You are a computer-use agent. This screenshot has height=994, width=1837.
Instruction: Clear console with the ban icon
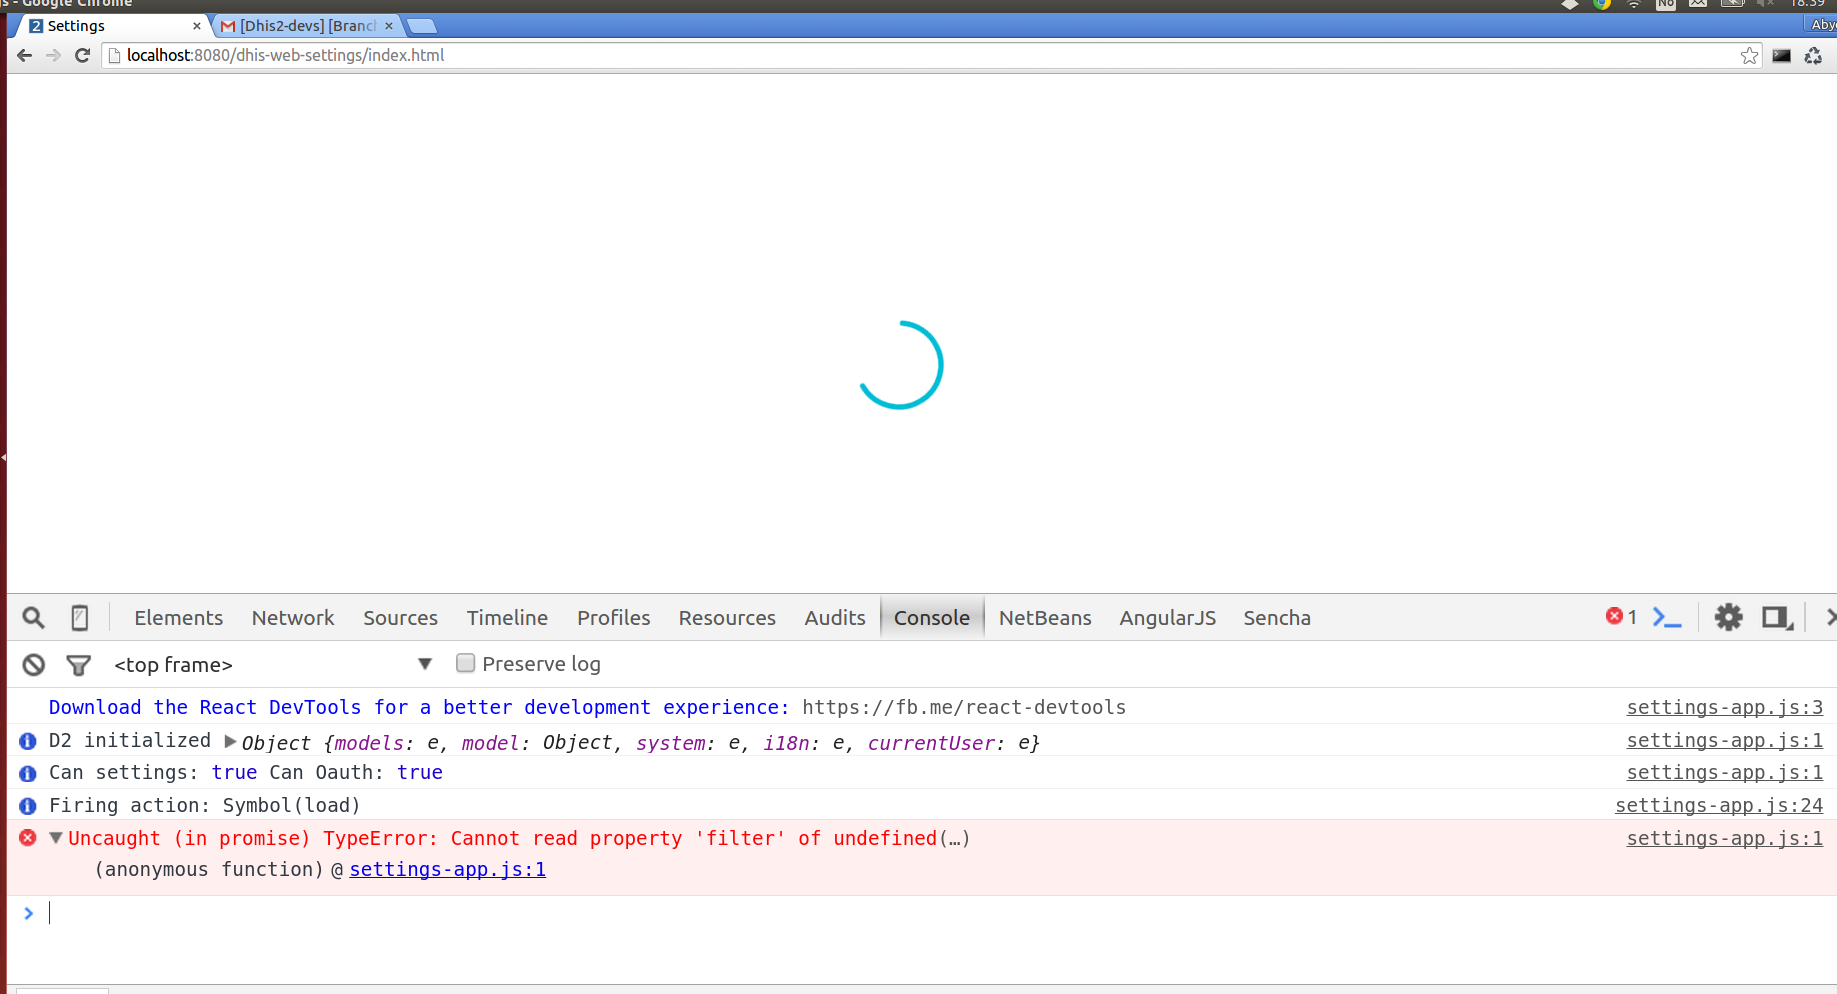coord(34,665)
